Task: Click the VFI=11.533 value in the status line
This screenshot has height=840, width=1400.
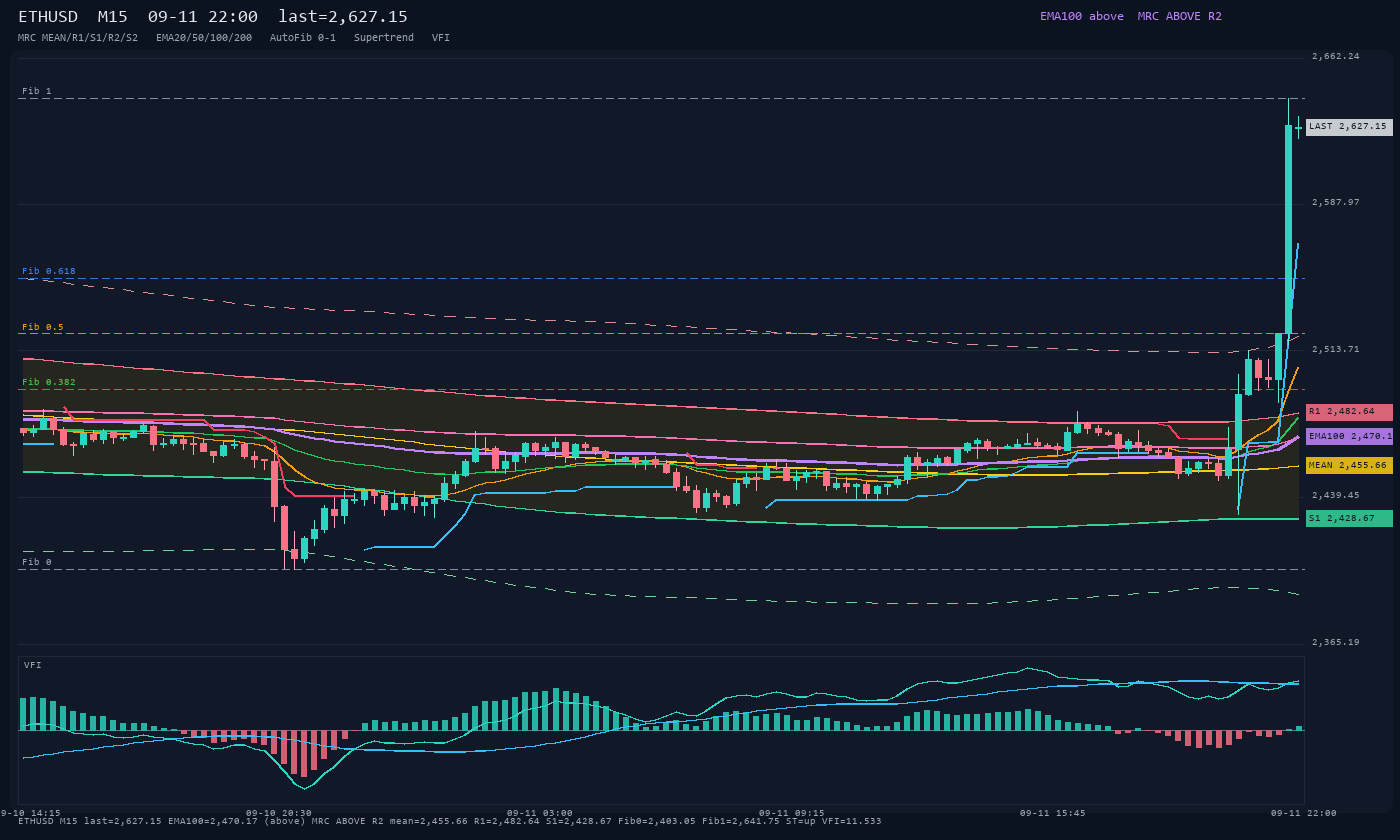Action: (x=849, y=821)
